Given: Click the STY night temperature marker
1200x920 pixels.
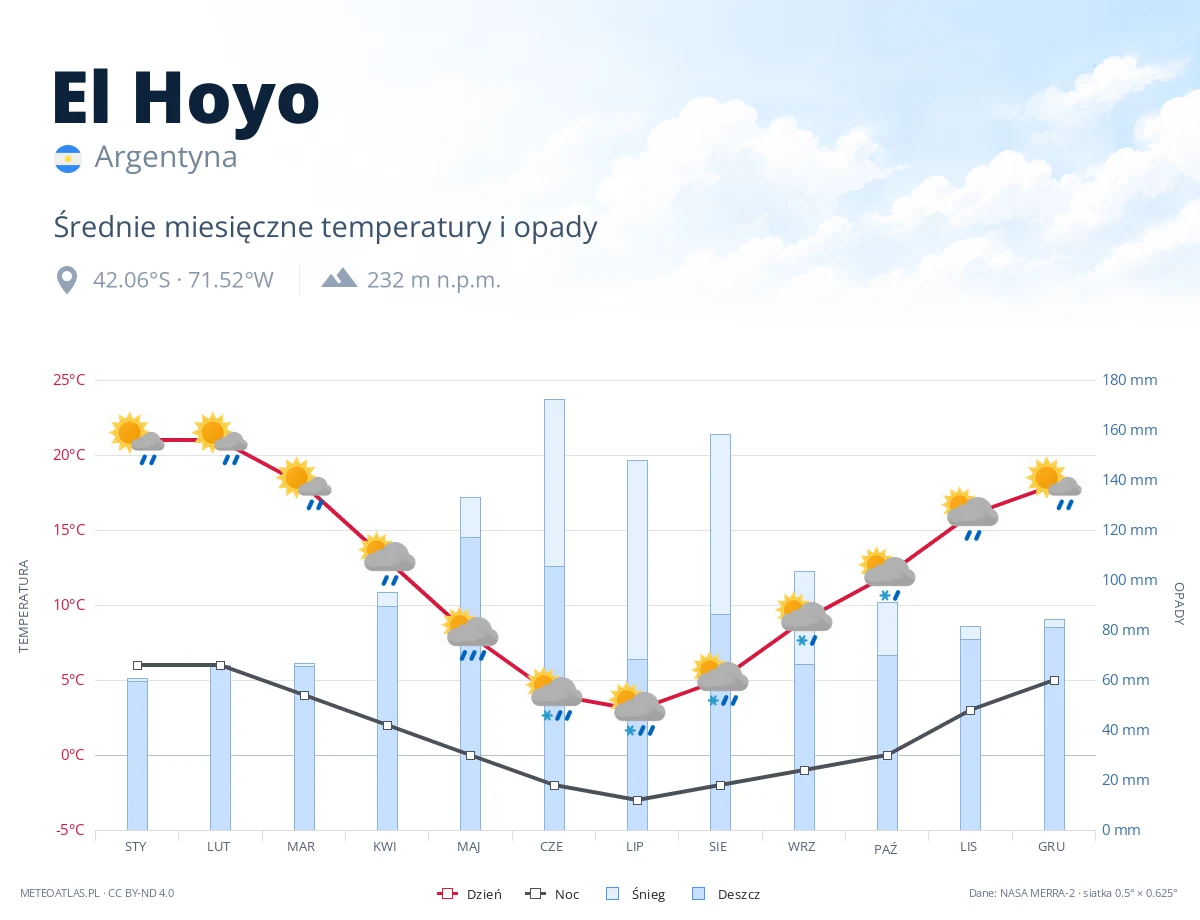Looking at the screenshot, I should pos(137,665).
